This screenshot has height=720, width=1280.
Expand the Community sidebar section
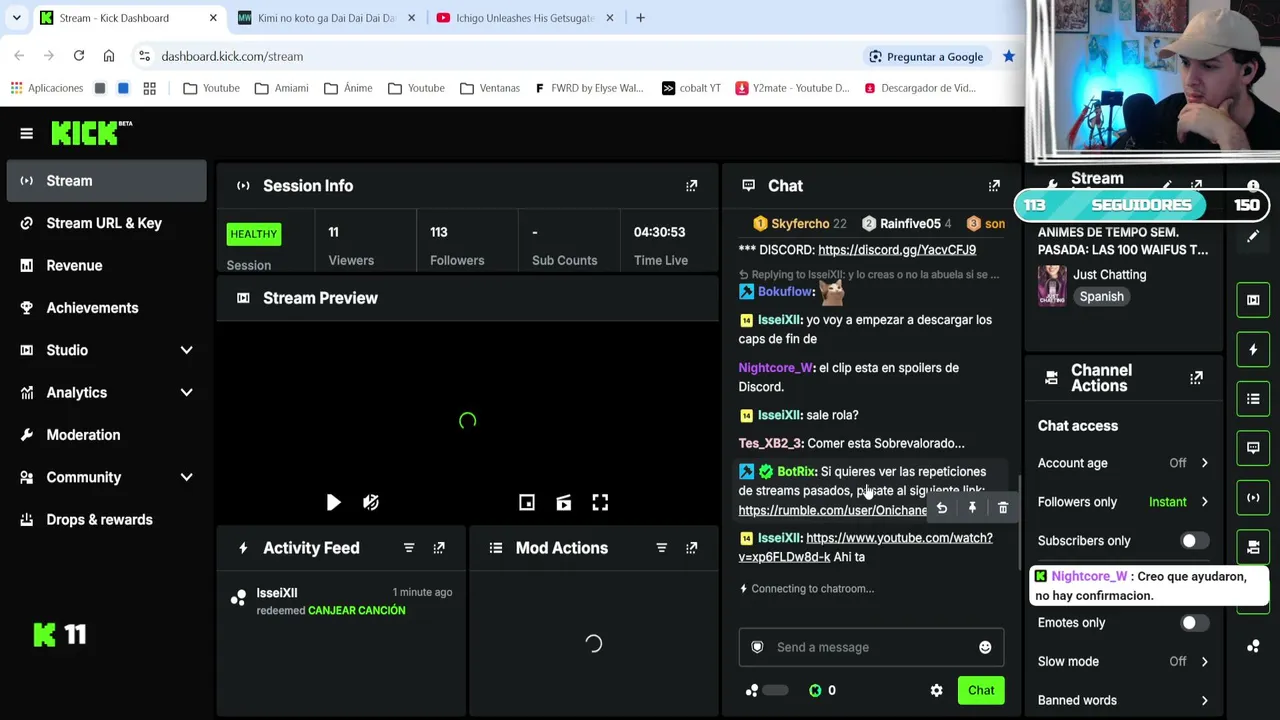186,477
